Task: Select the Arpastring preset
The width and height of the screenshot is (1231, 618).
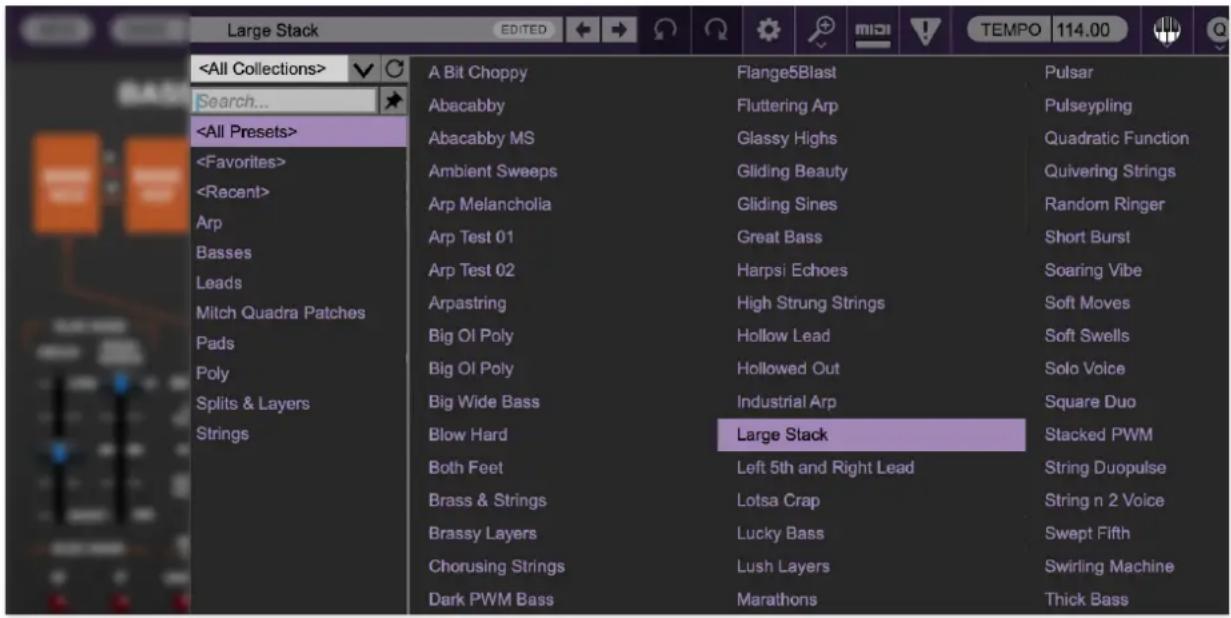Action: [x=467, y=303]
